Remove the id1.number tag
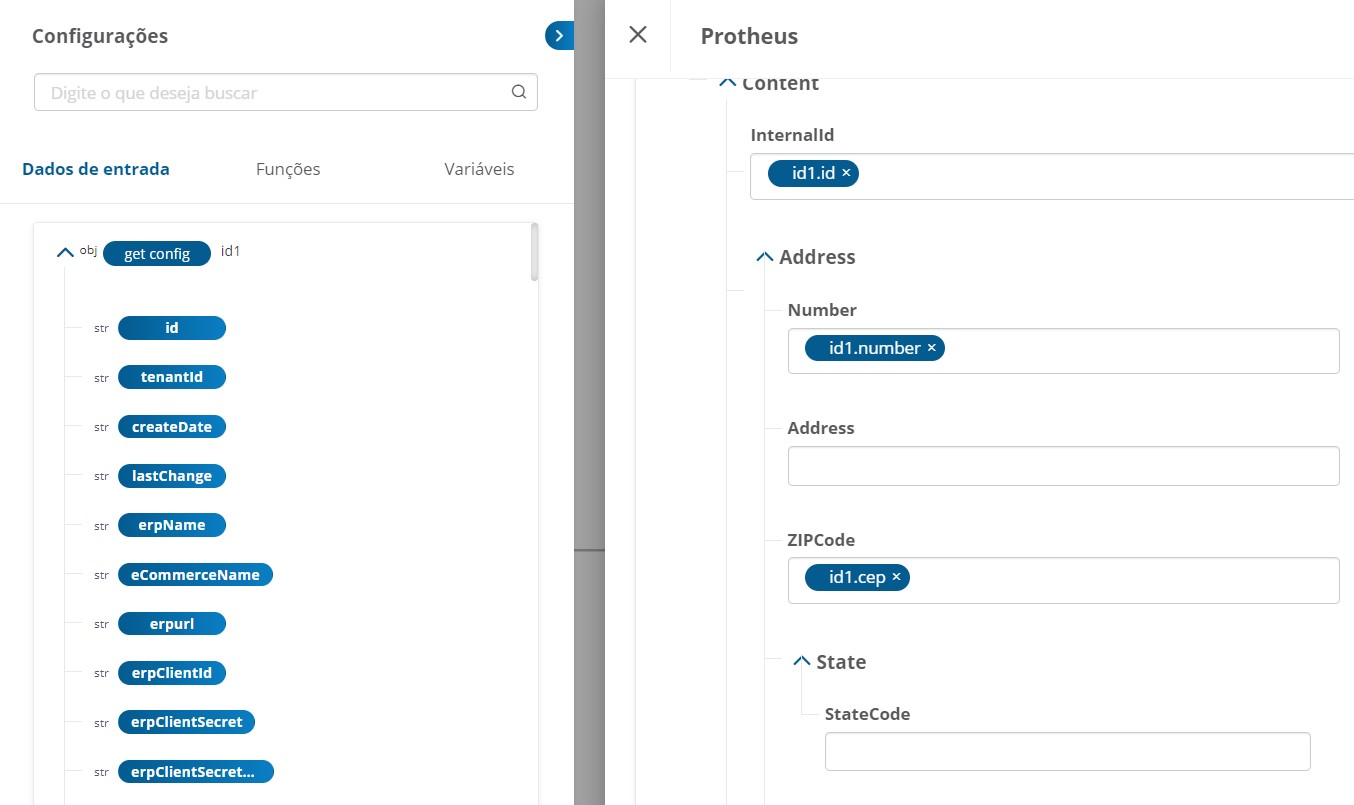 931,348
